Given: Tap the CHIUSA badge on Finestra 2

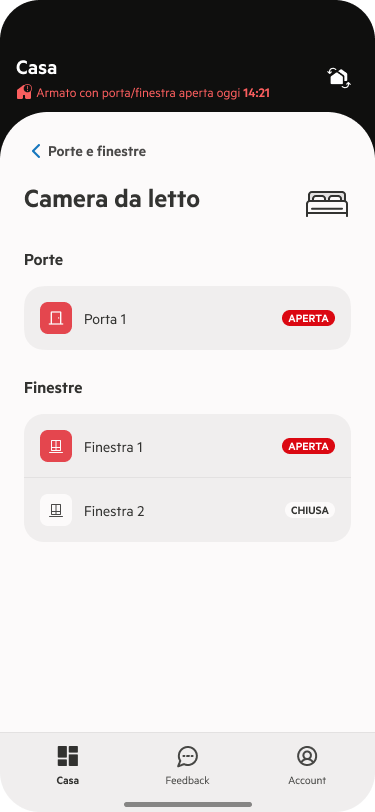Looking at the screenshot, I should [x=310, y=510].
